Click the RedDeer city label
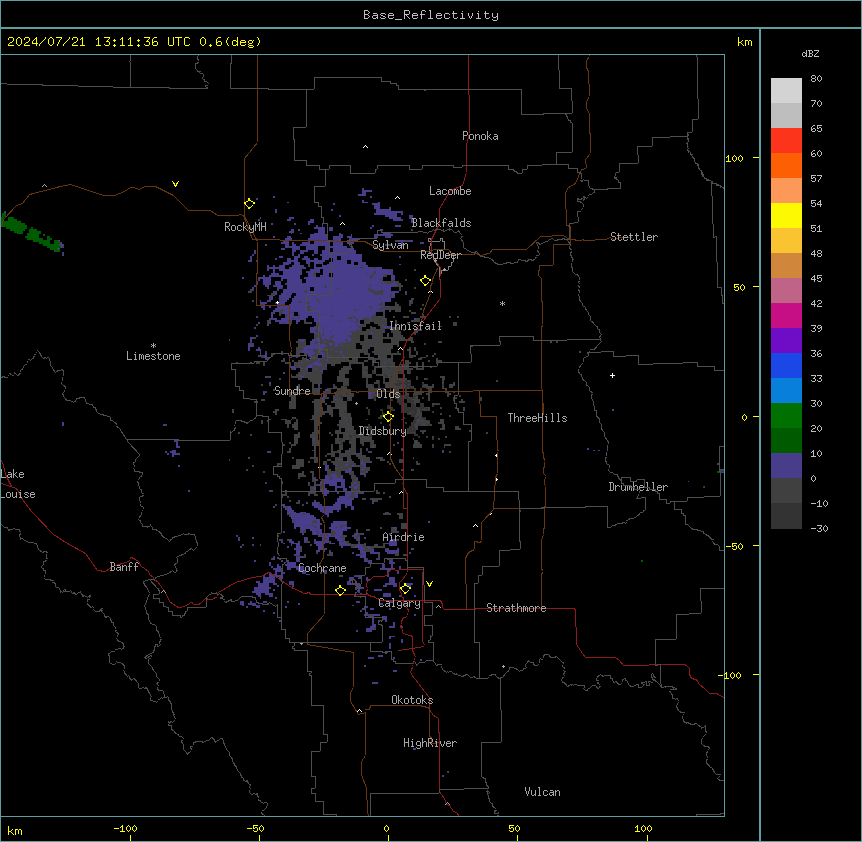862x842 pixels. [440, 255]
